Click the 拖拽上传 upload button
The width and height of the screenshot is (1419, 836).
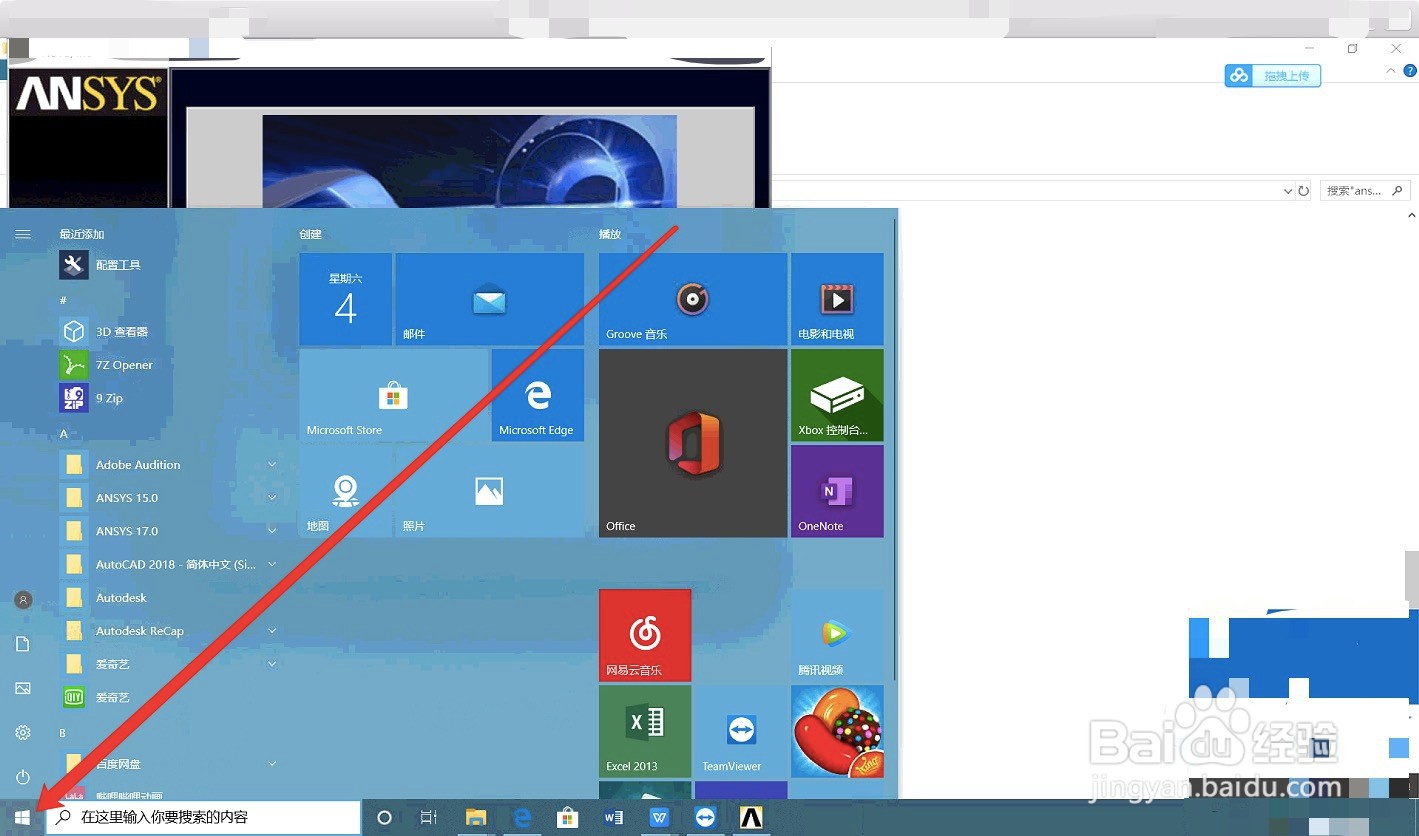pos(1272,76)
